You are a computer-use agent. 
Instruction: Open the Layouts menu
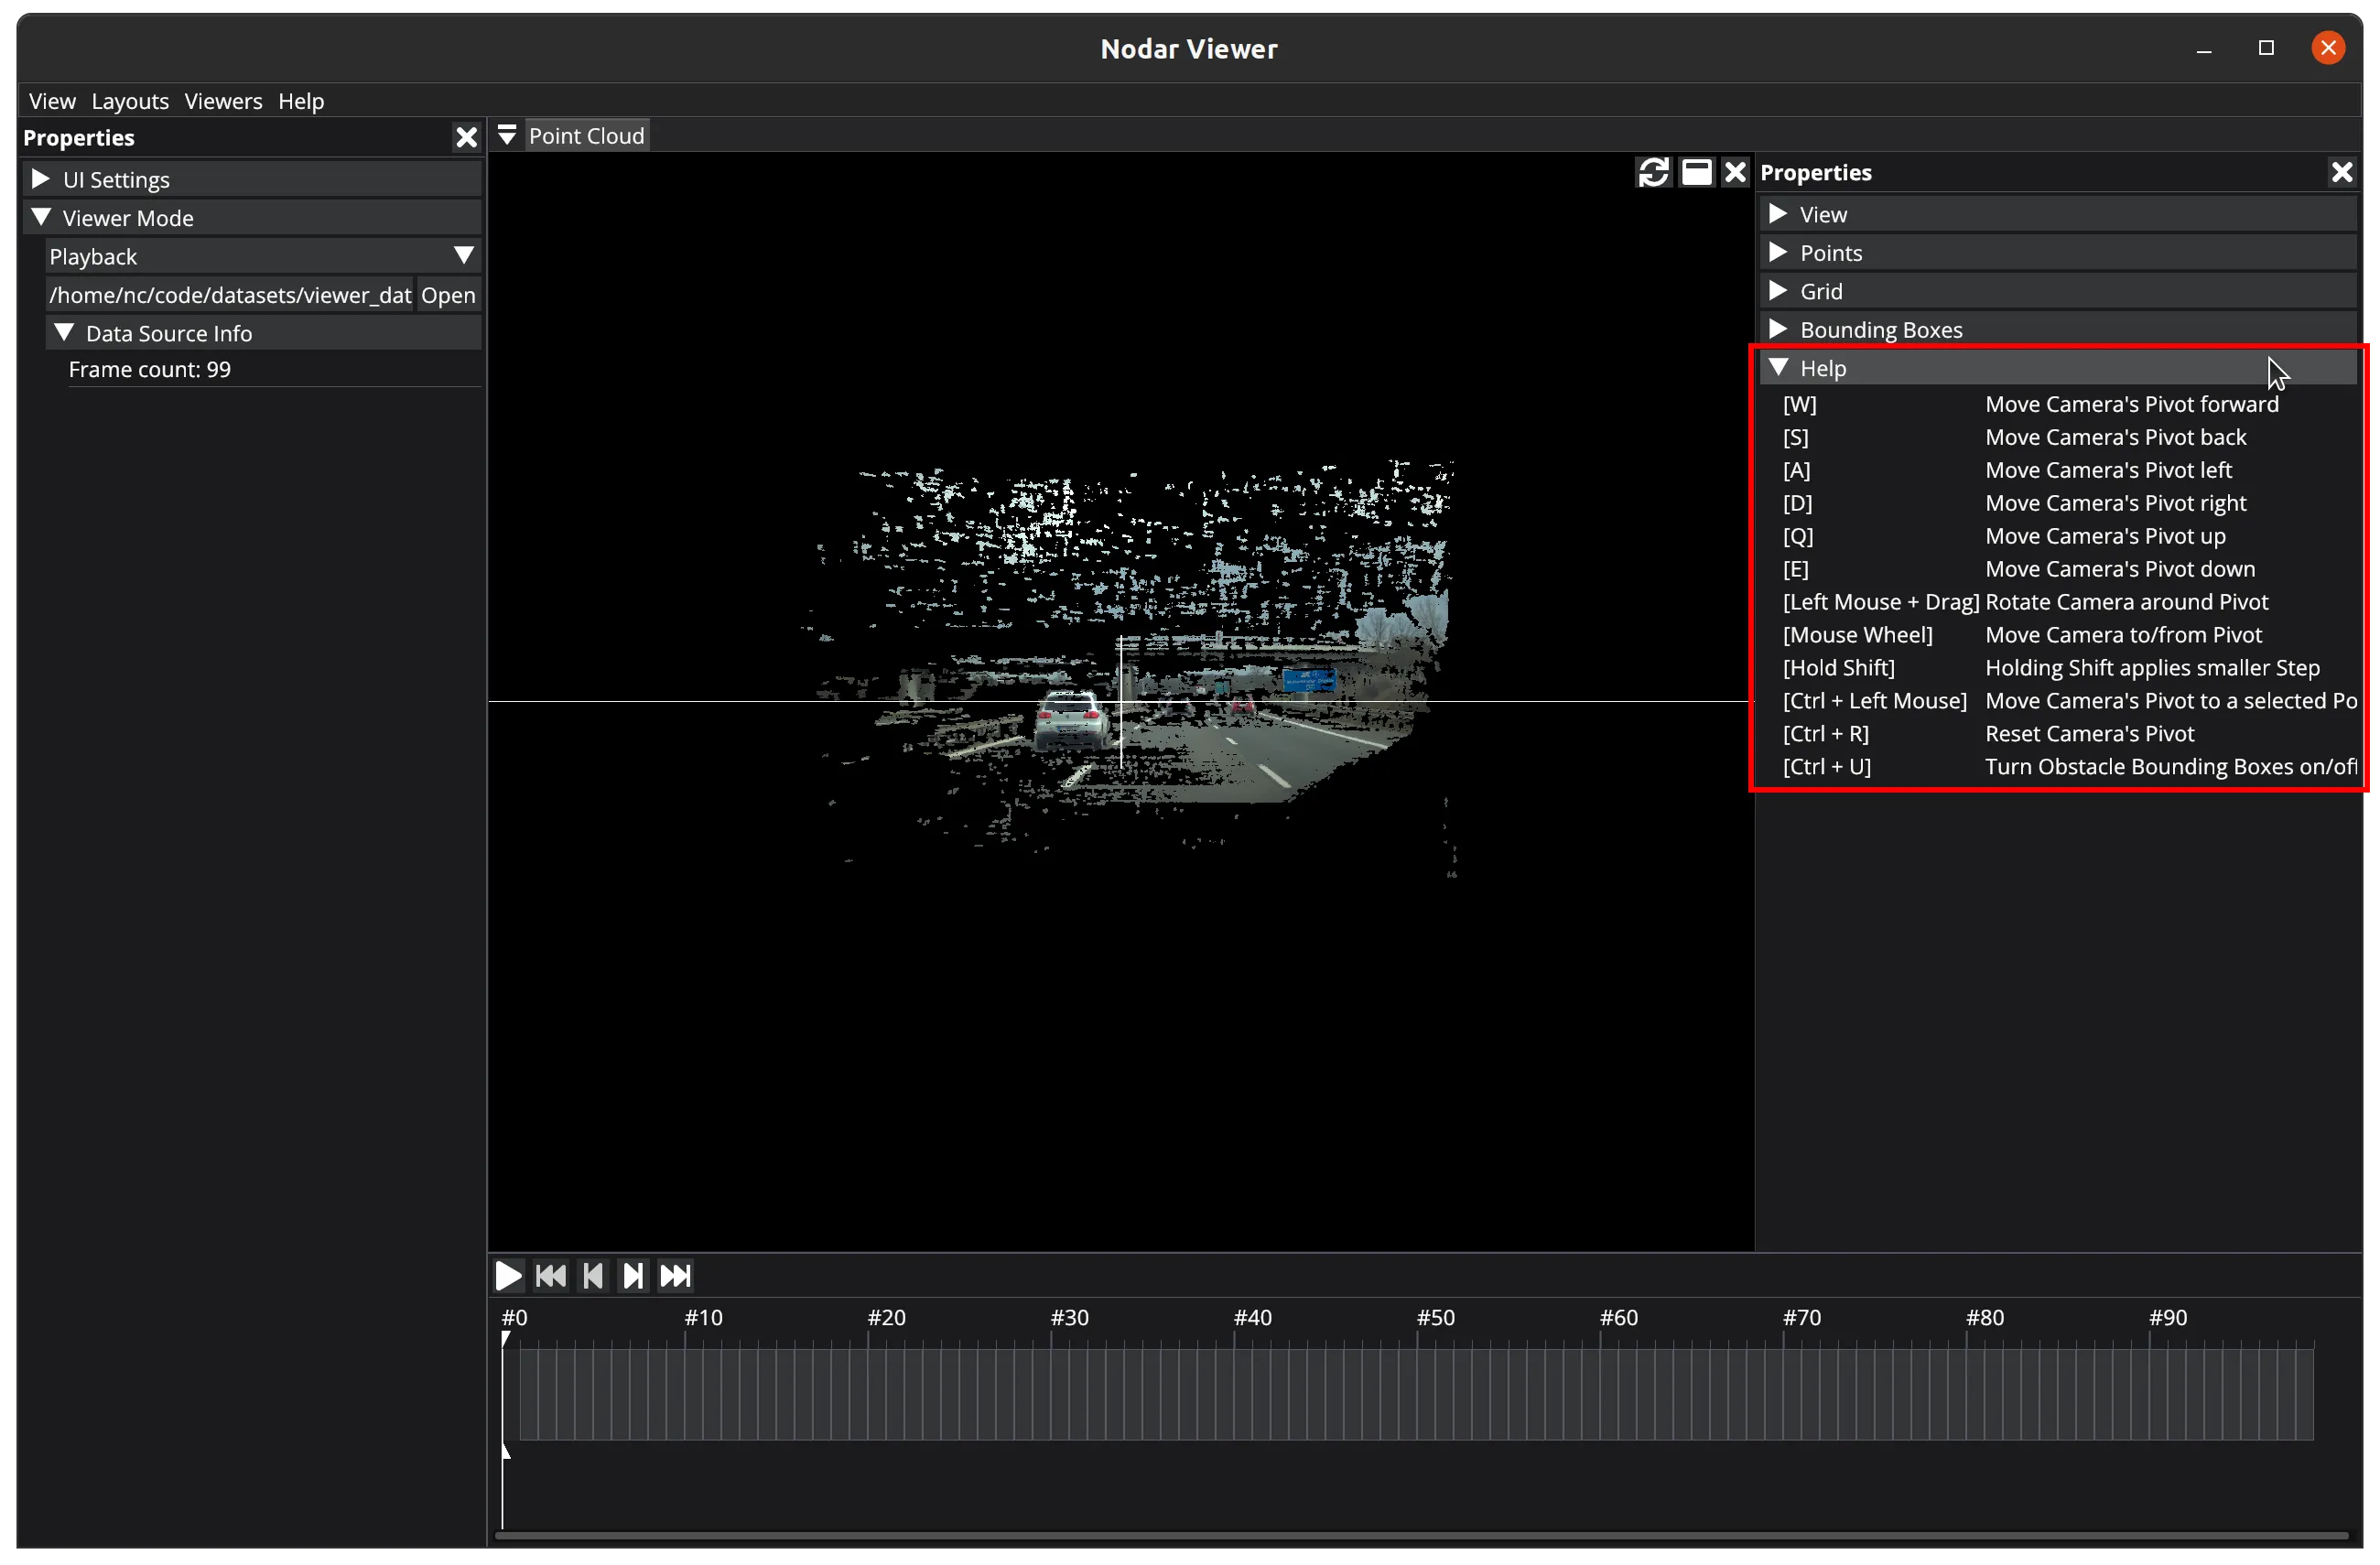[x=130, y=101]
